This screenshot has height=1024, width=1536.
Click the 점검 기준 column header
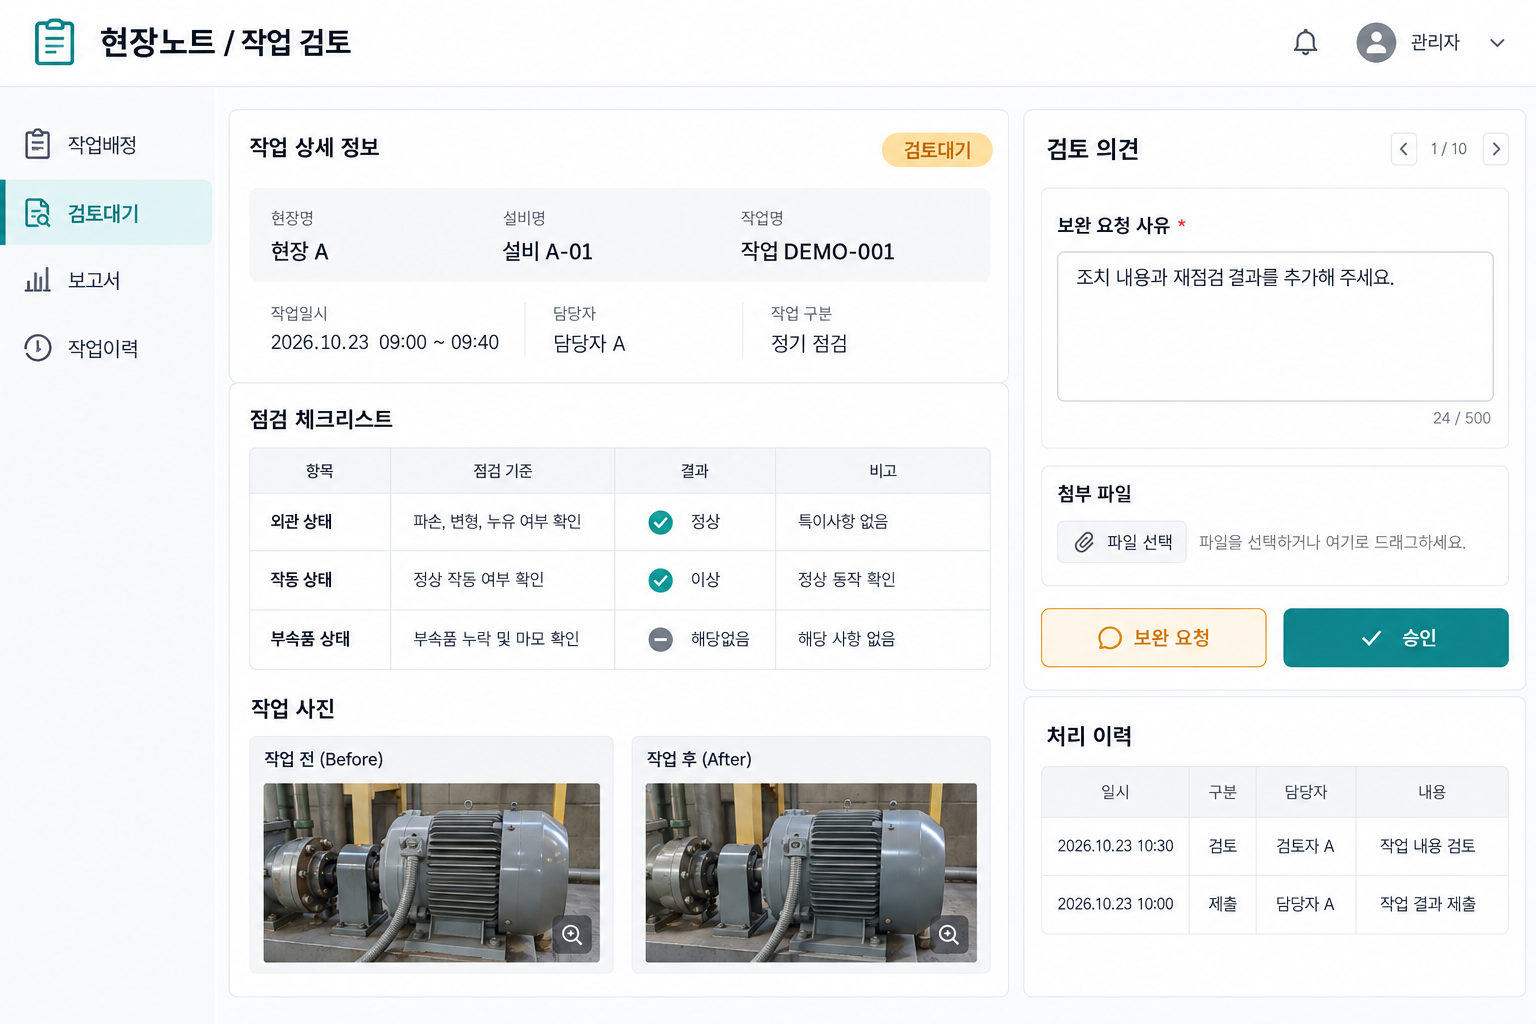pyautogui.click(x=503, y=471)
